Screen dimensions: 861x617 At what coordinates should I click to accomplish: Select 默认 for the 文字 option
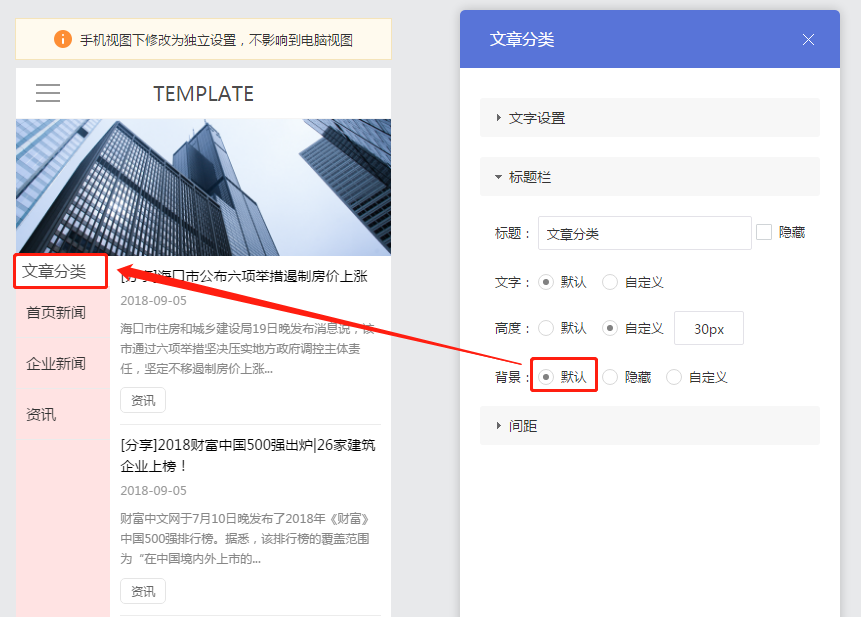tap(546, 282)
